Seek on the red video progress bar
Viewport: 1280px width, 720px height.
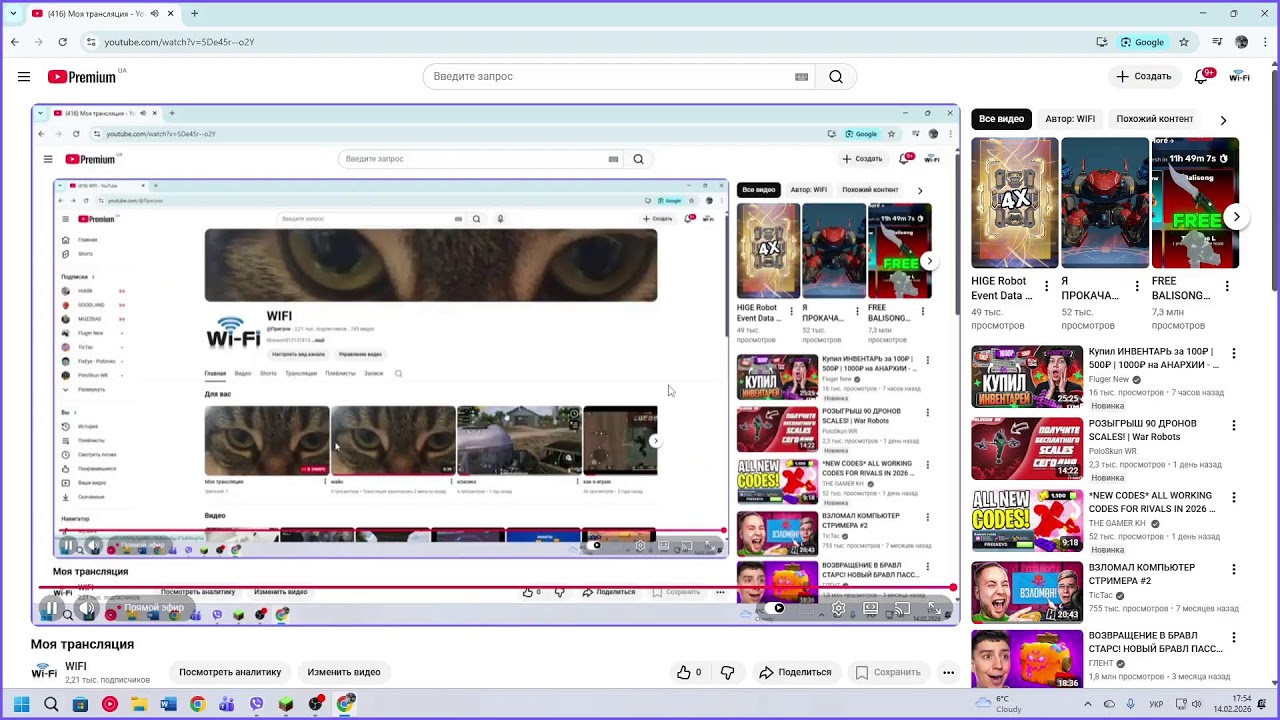(x=496, y=588)
